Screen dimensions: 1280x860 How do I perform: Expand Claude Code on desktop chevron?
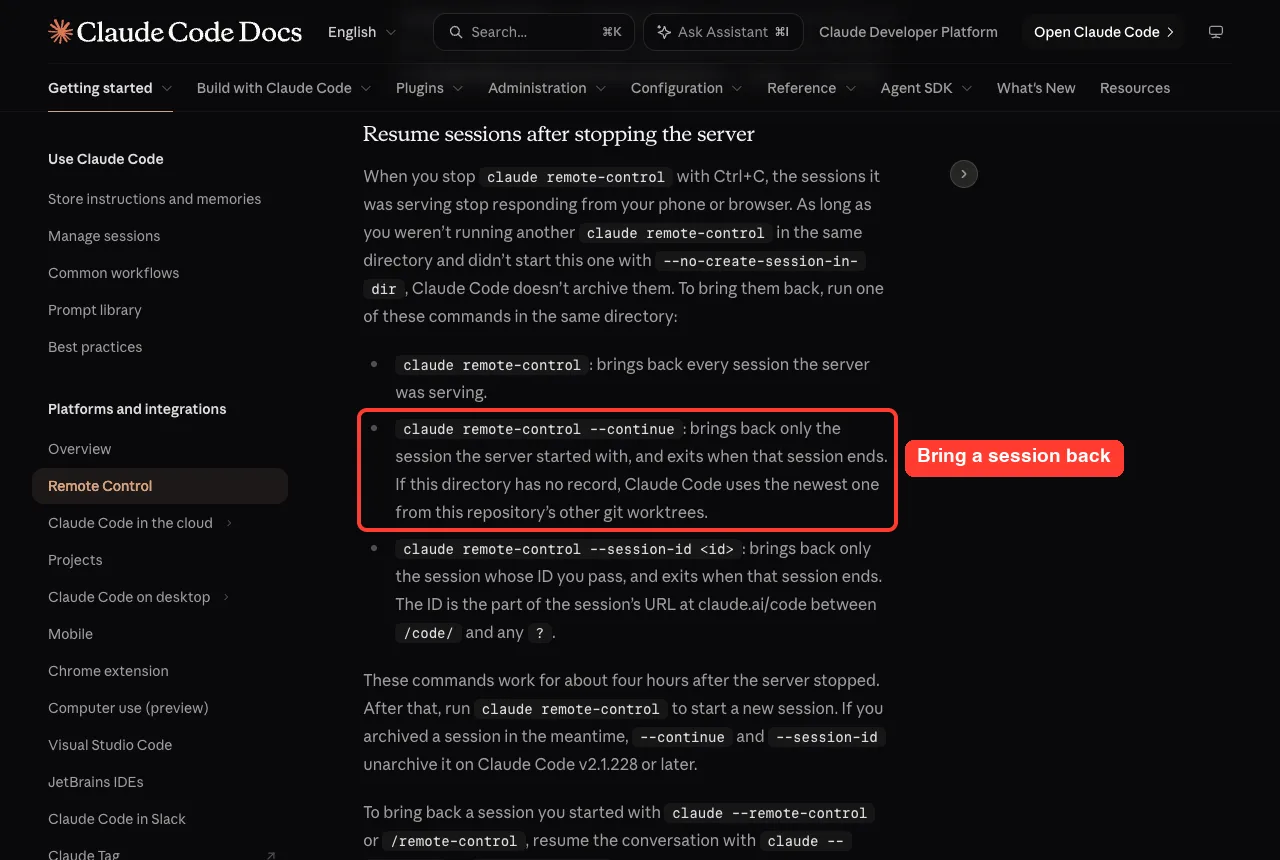pyautogui.click(x=226, y=597)
